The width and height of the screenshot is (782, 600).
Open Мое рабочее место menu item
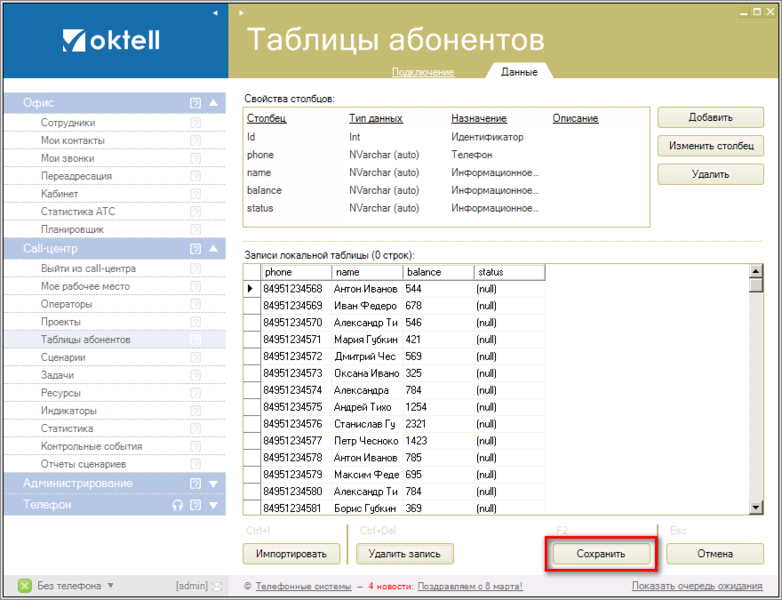[85, 286]
